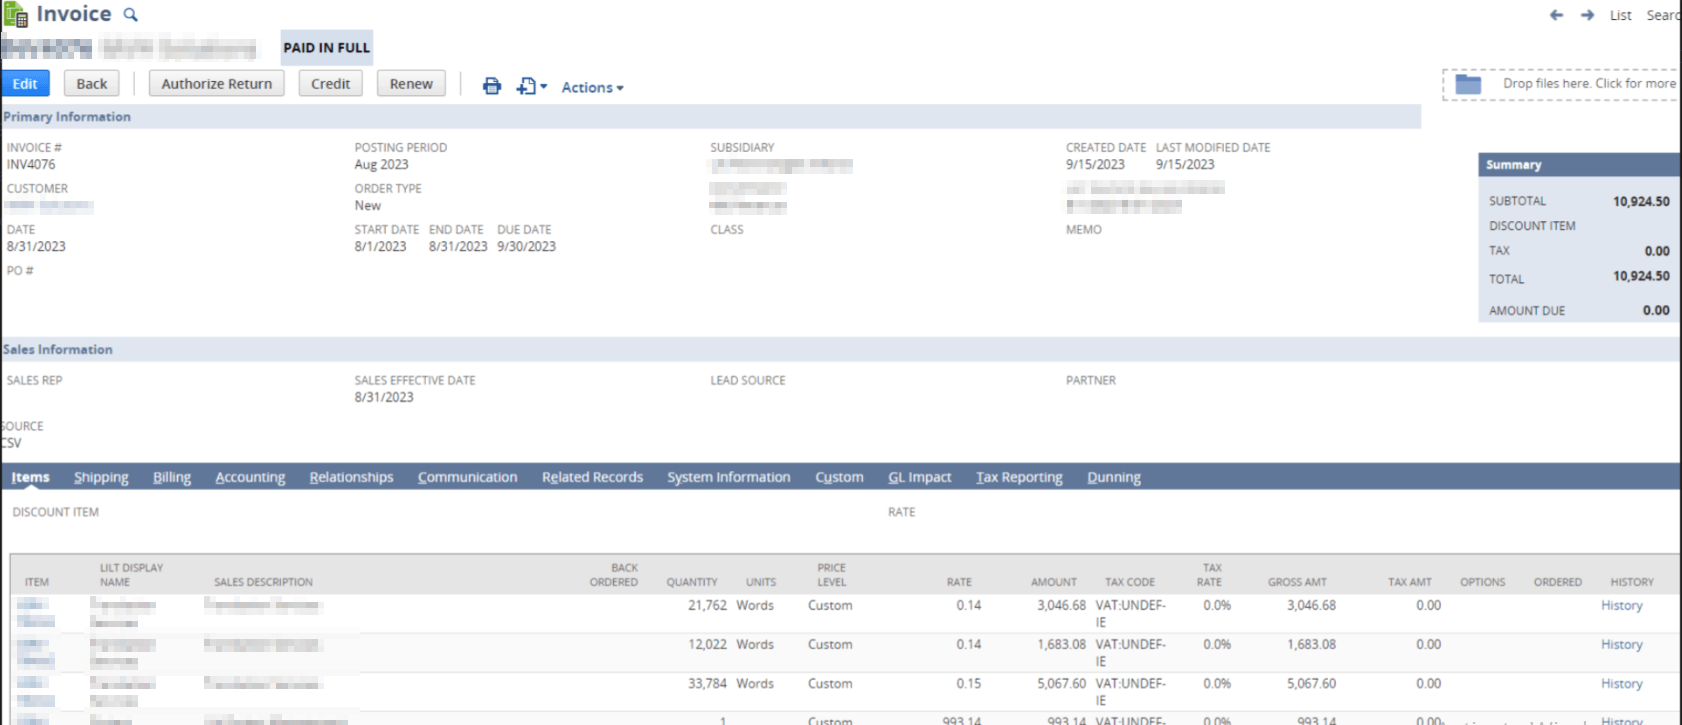Click amount 3,046.68 in Amount column
The height and width of the screenshot is (725, 1682).
coord(1061,605)
